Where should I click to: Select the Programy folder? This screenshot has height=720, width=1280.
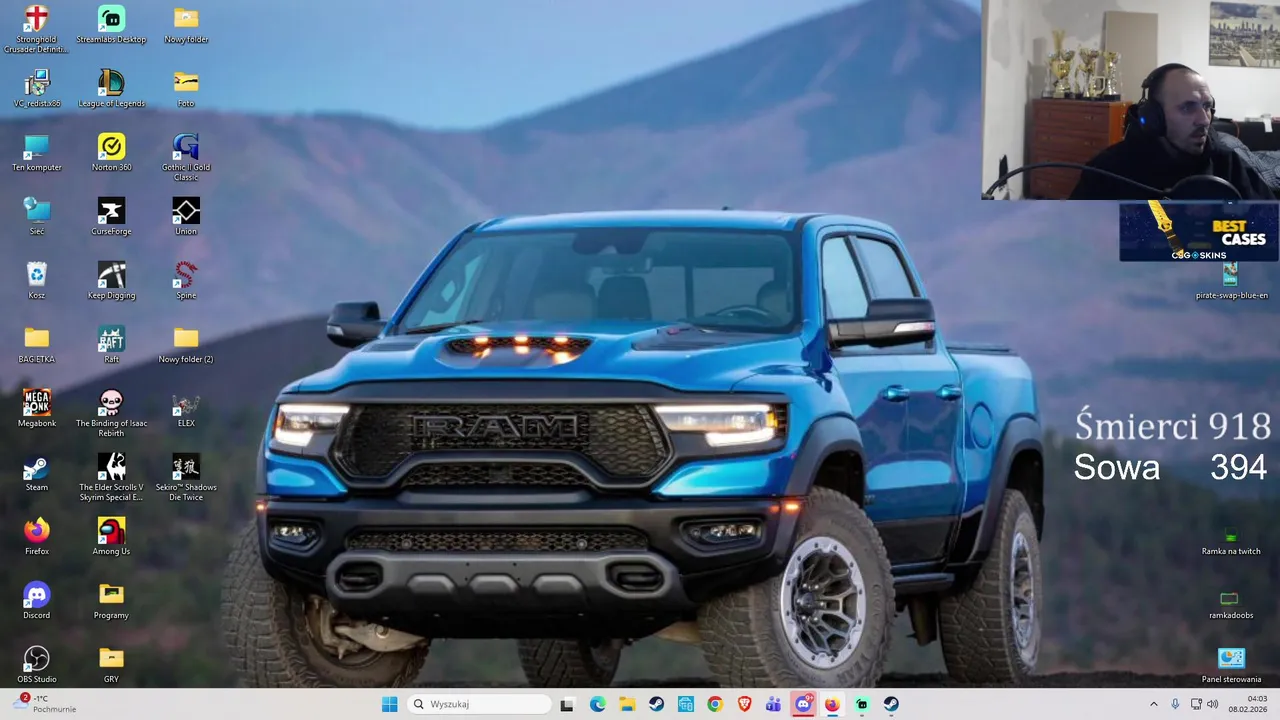pos(111,600)
